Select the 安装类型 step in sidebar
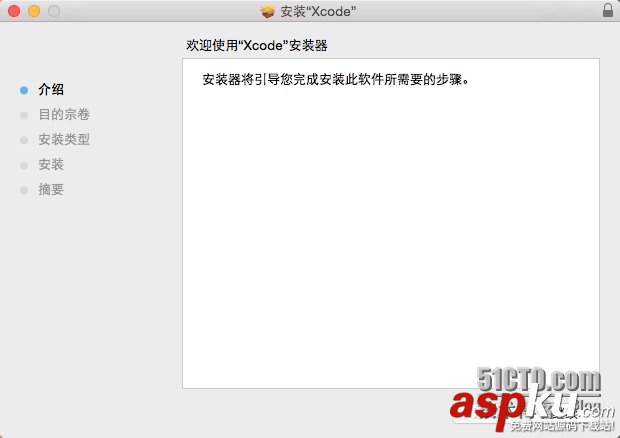 [64, 140]
